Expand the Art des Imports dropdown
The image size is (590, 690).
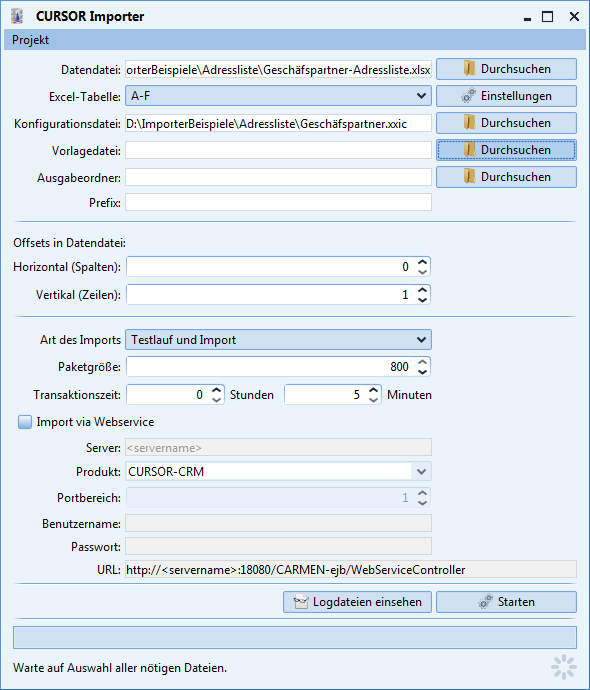point(278,340)
